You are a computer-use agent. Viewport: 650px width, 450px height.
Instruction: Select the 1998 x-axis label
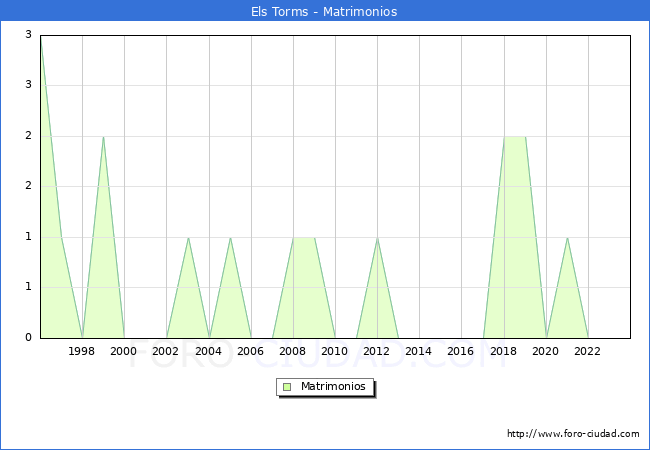82,351
